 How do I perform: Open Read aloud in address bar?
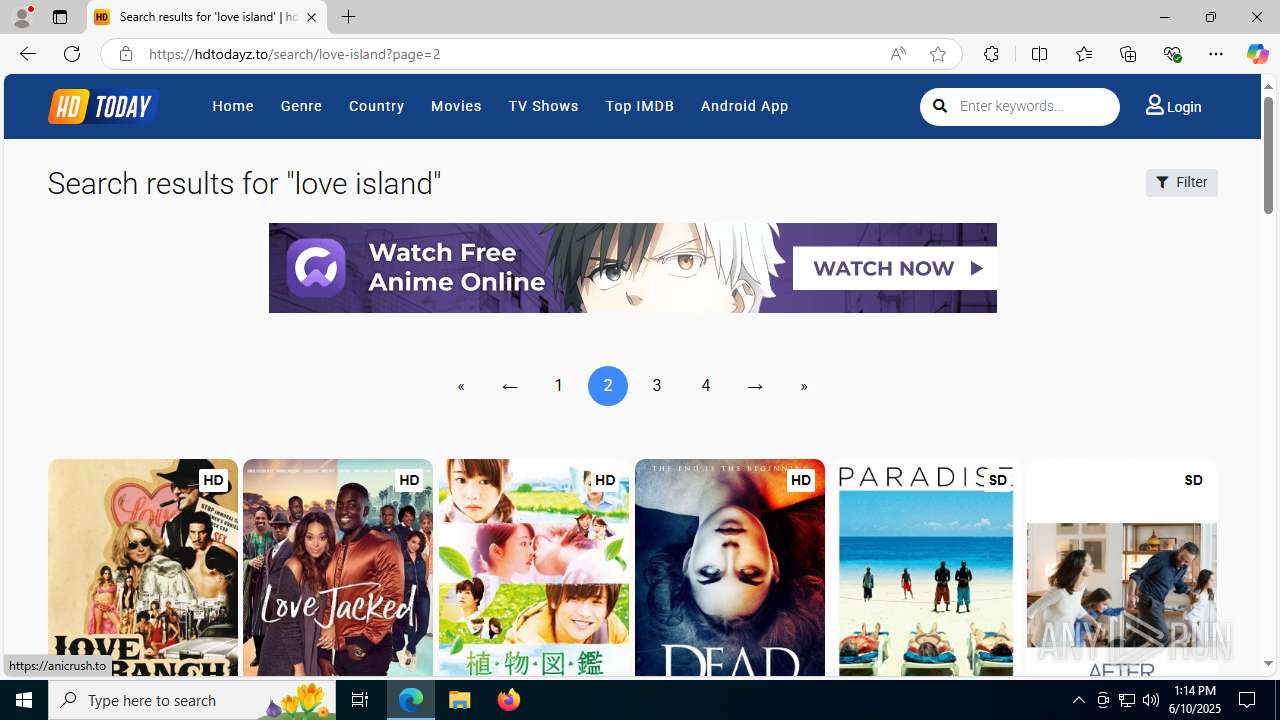coord(898,54)
